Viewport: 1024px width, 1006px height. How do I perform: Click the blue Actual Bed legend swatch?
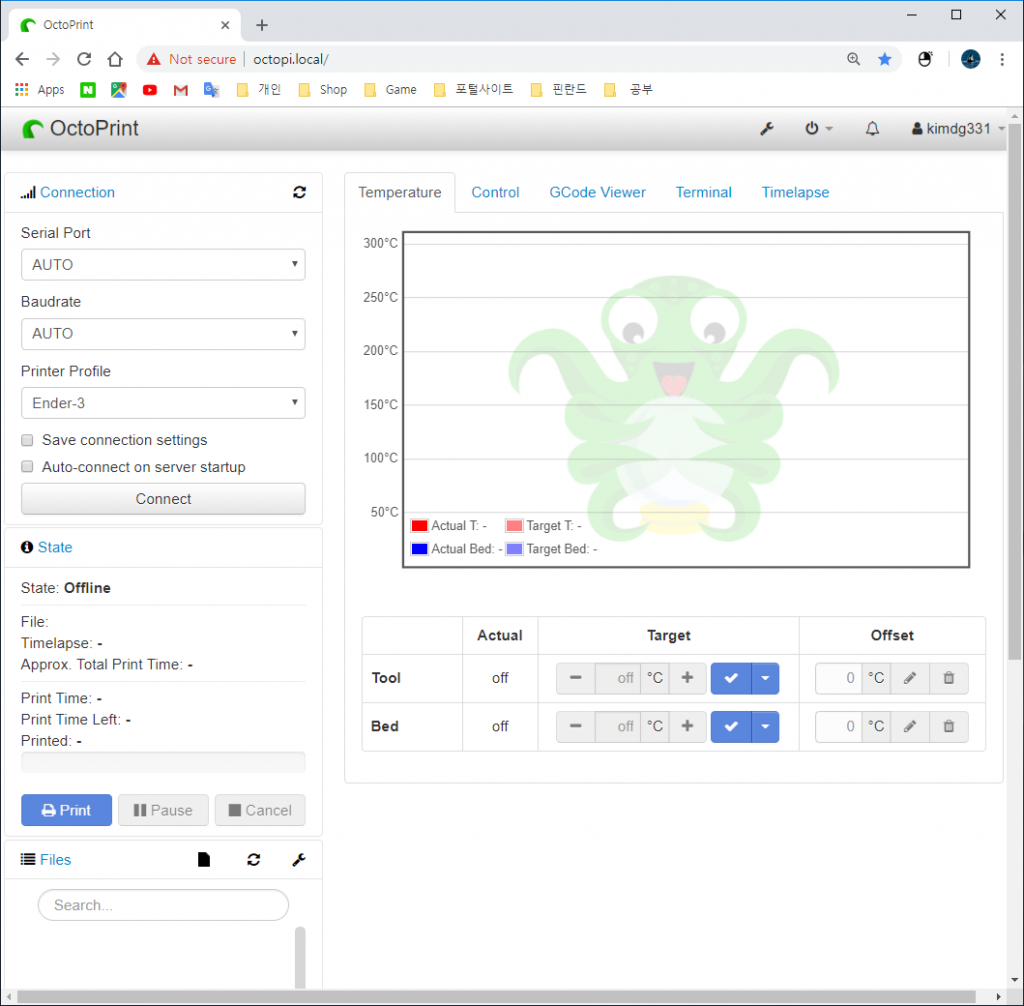click(419, 549)
